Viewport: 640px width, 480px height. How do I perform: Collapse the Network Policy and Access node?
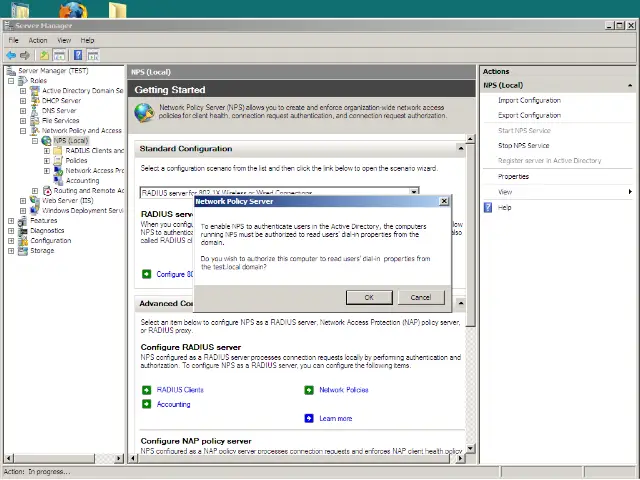pos(23,131)
